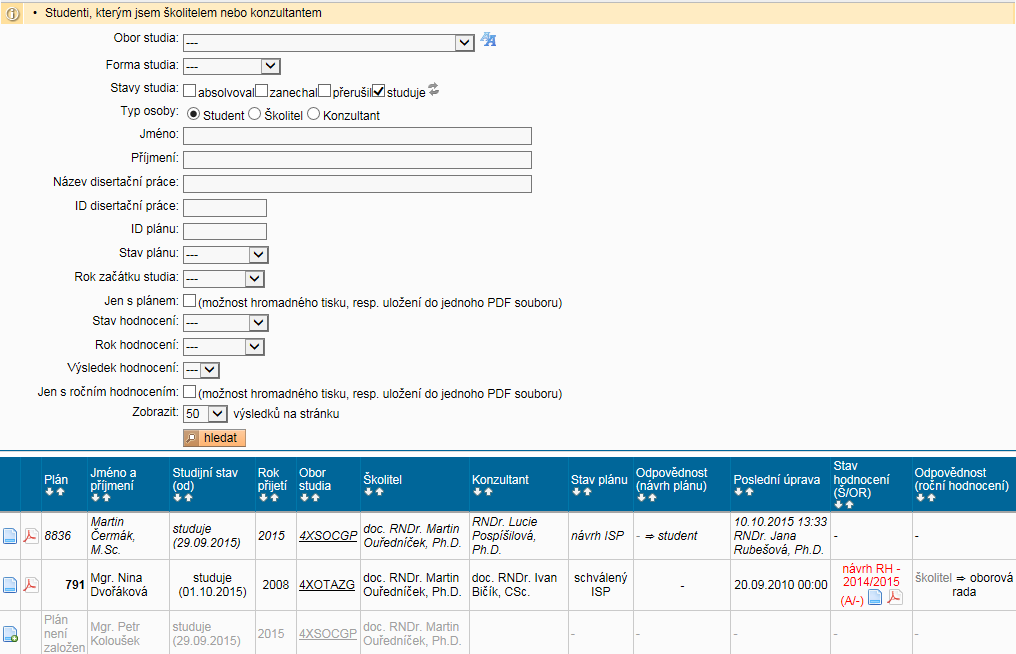This screenshot has height=654, width=1016.
Task: Open the Zobrazit results-per-page dropdown
Action: click(205, 414)
